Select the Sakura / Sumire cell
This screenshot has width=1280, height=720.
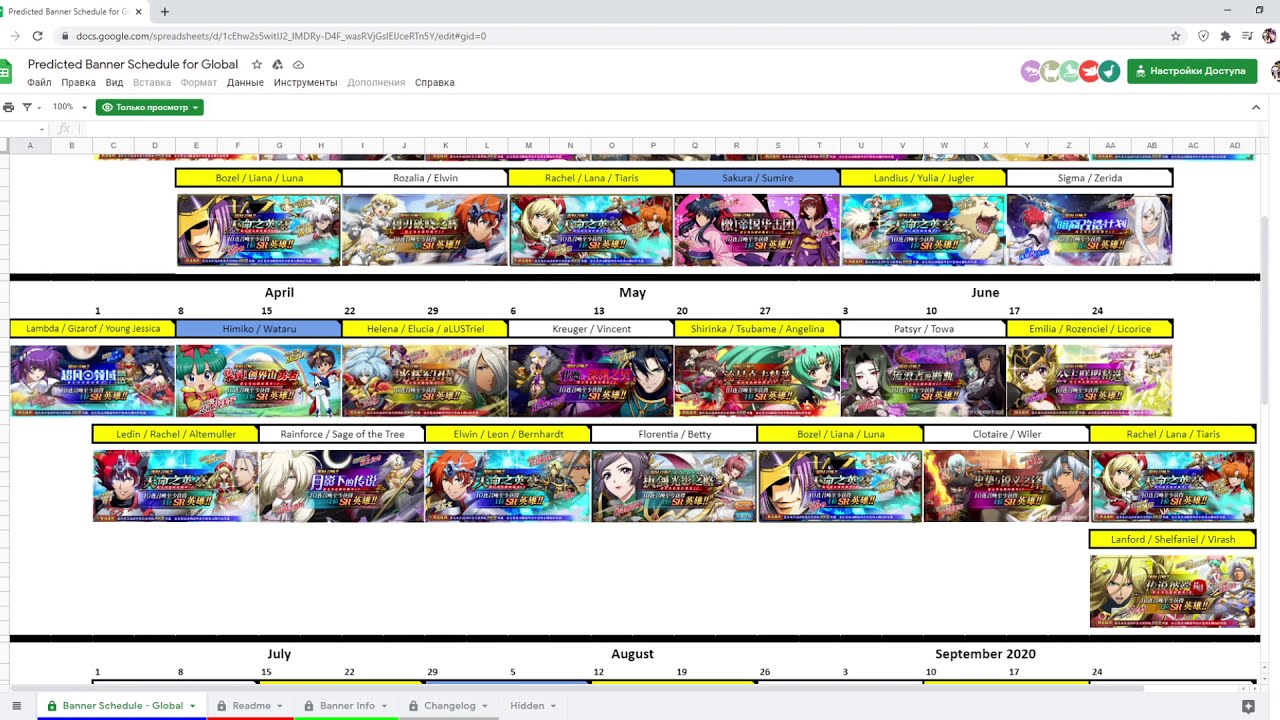757,178
